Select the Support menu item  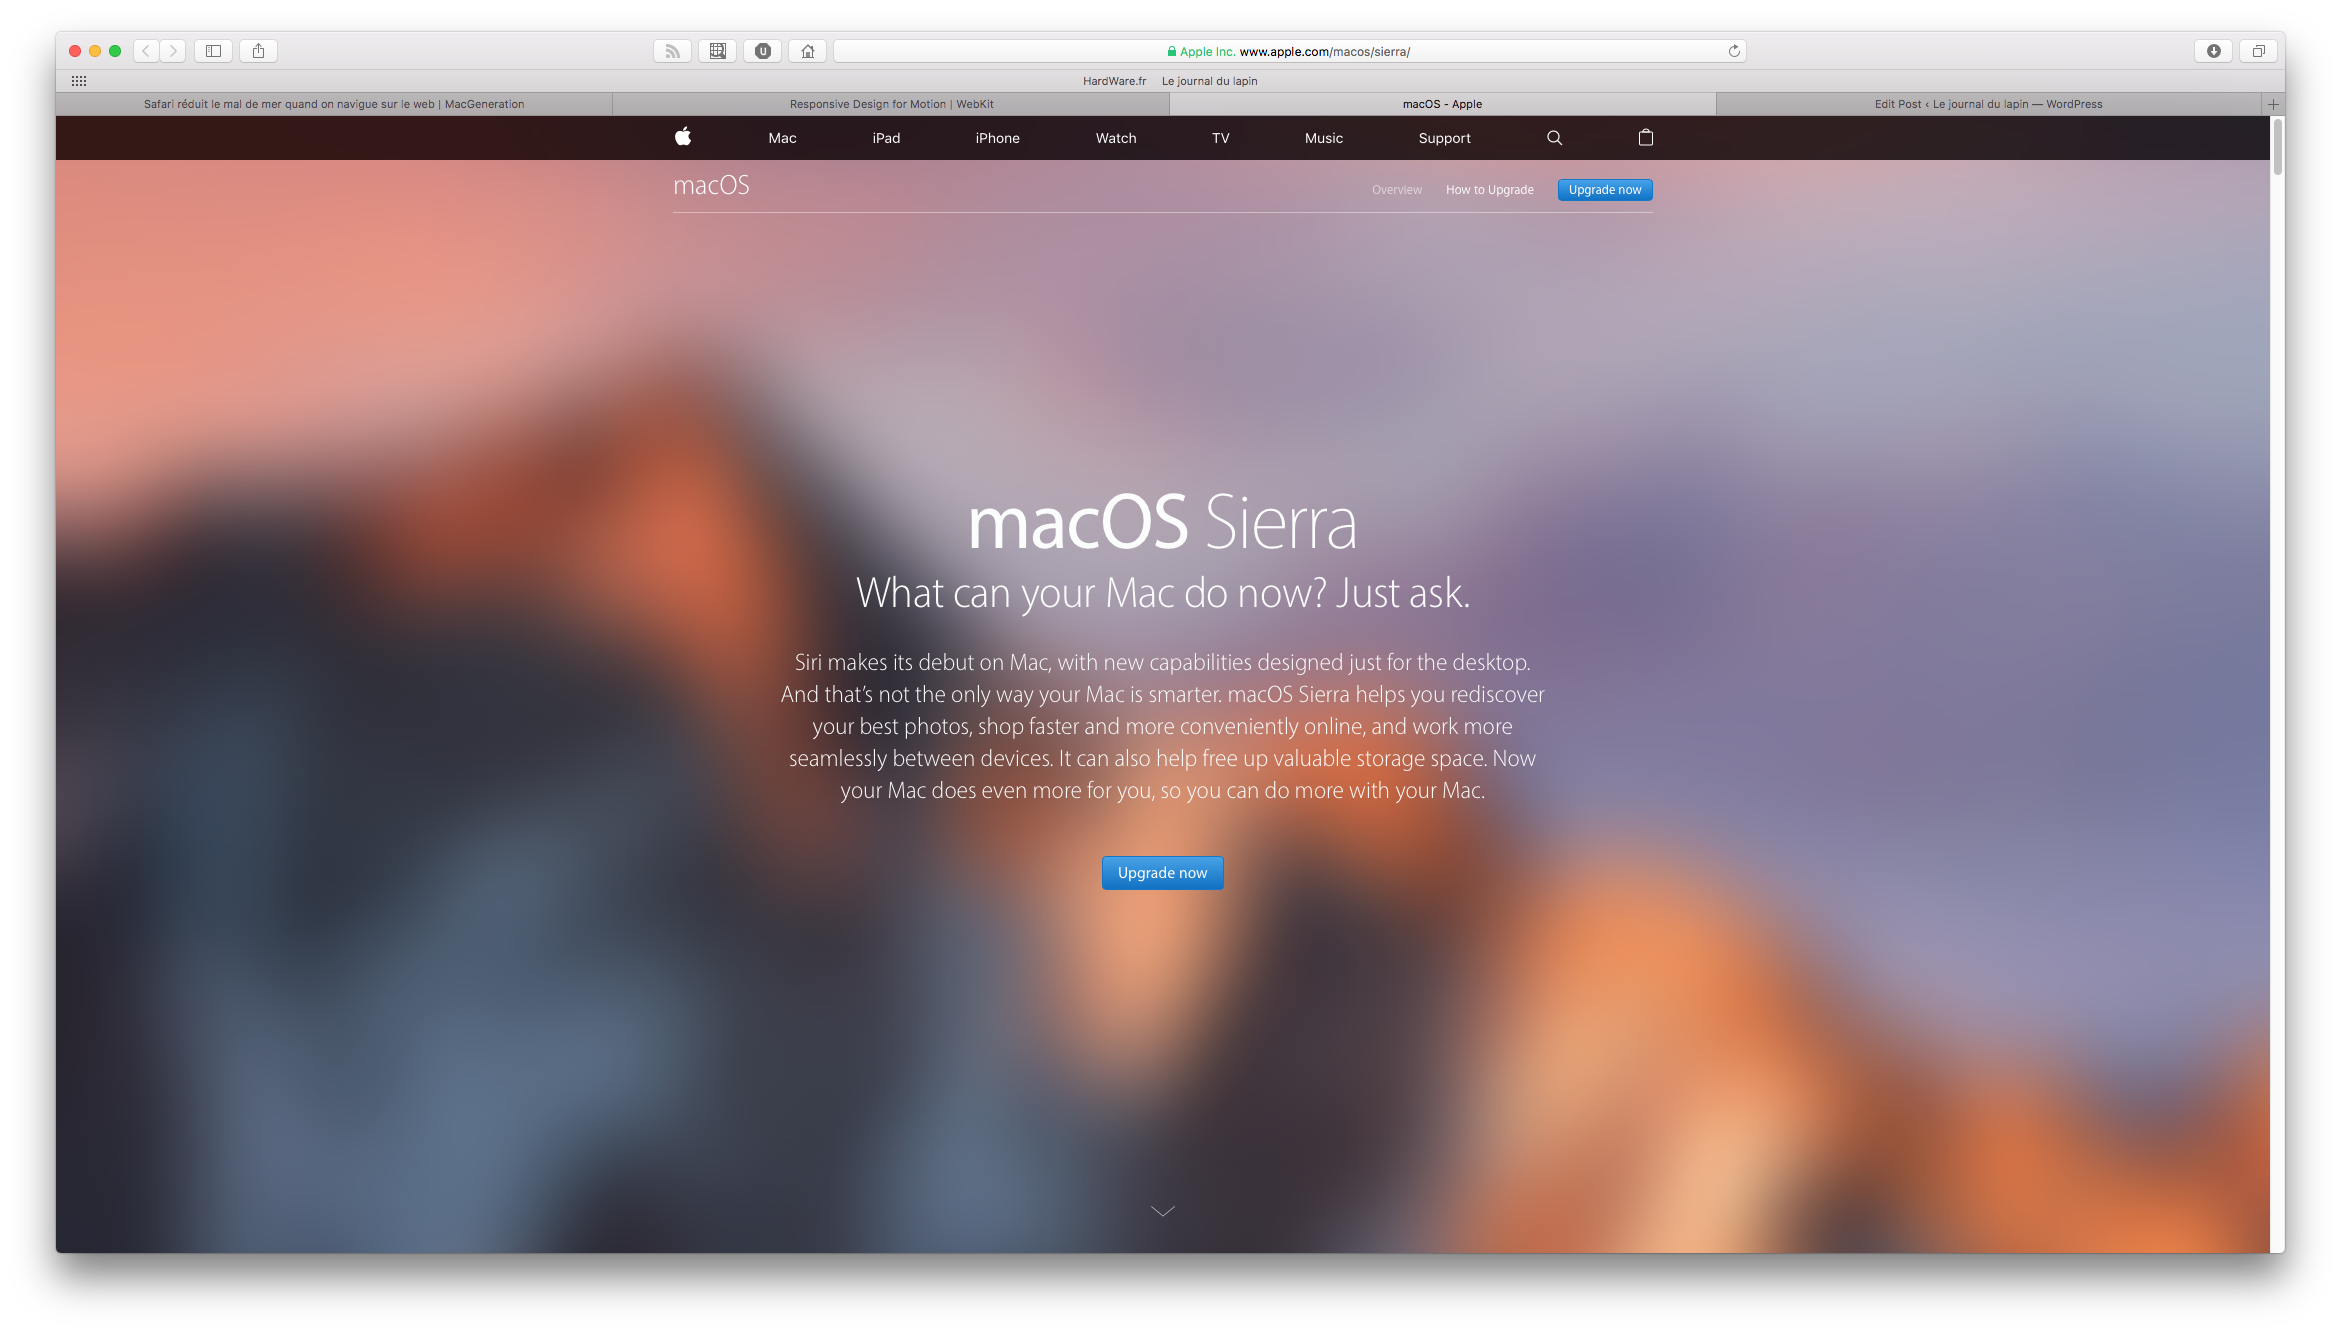[x=1444, y=138]
